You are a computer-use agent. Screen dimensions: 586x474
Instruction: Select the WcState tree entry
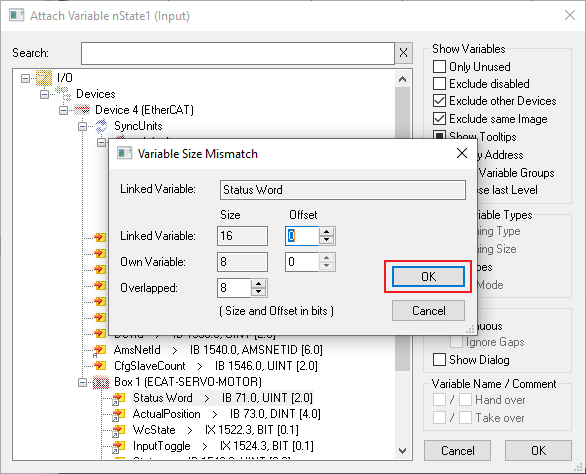[154, 430]
